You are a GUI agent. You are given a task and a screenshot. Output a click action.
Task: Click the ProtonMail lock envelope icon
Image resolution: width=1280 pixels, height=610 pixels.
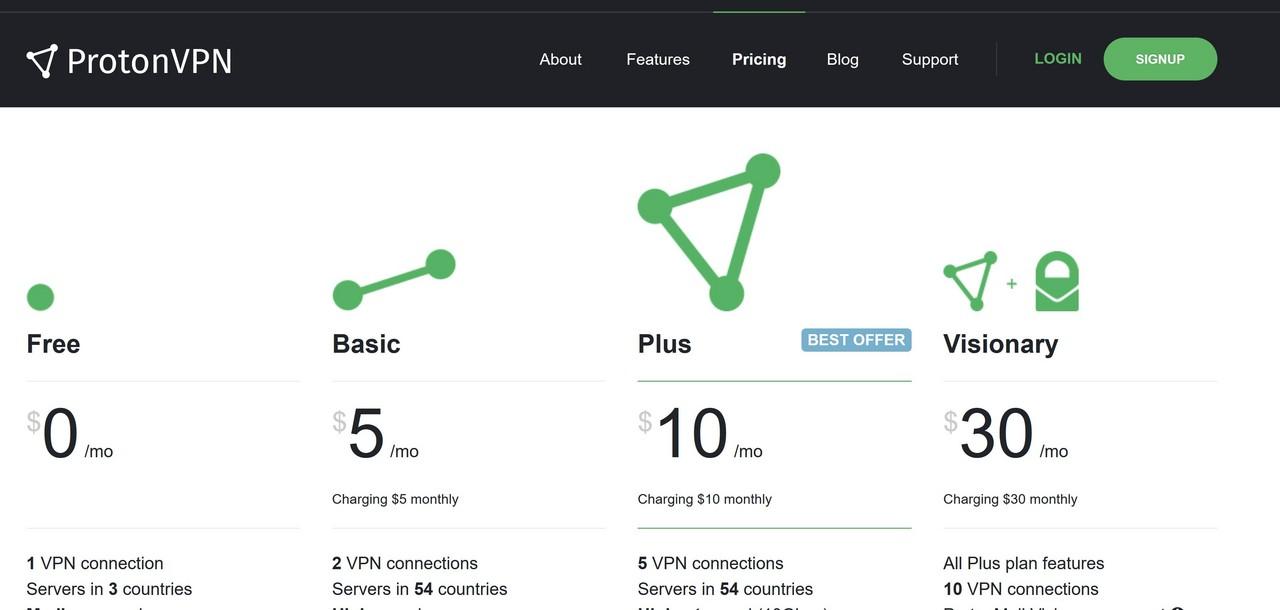tap(1056, 281)
